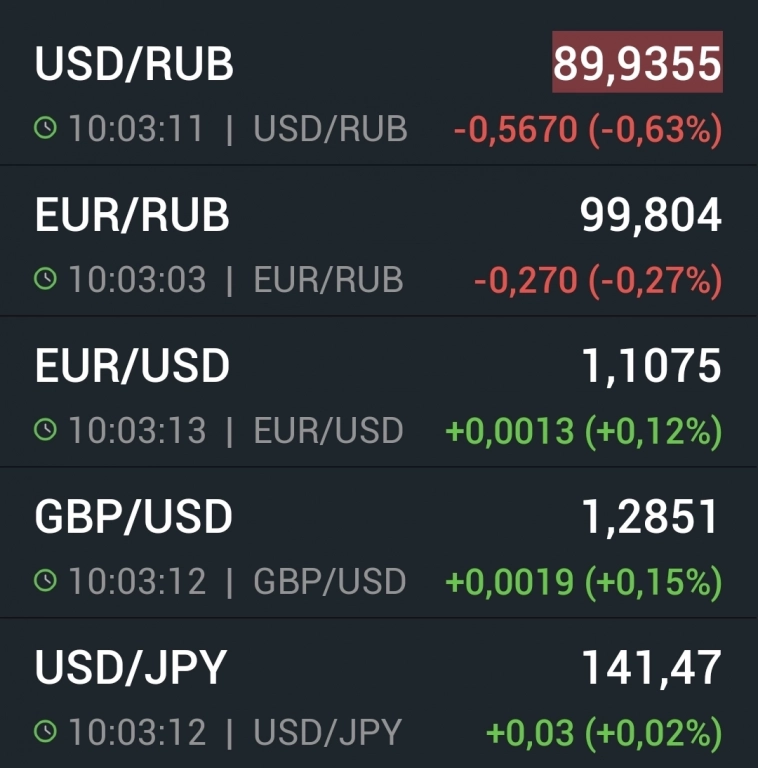The image size is (758, 768).
Task: Click the clock icon beside 10:03:03
Action: [x=46, y=280]
